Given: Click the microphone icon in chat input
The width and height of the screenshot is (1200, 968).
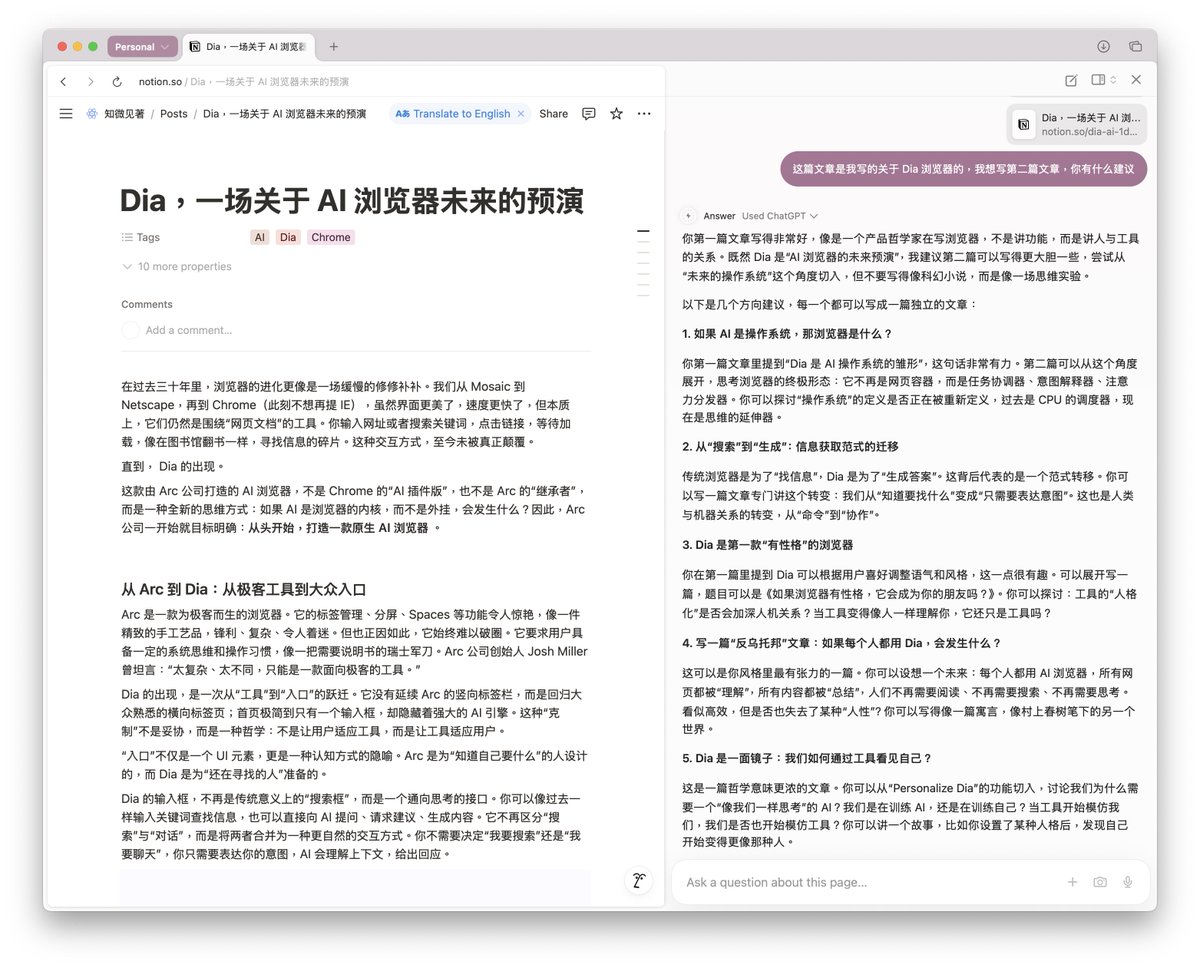Looking at the screenshot, I should point(1128,882).
